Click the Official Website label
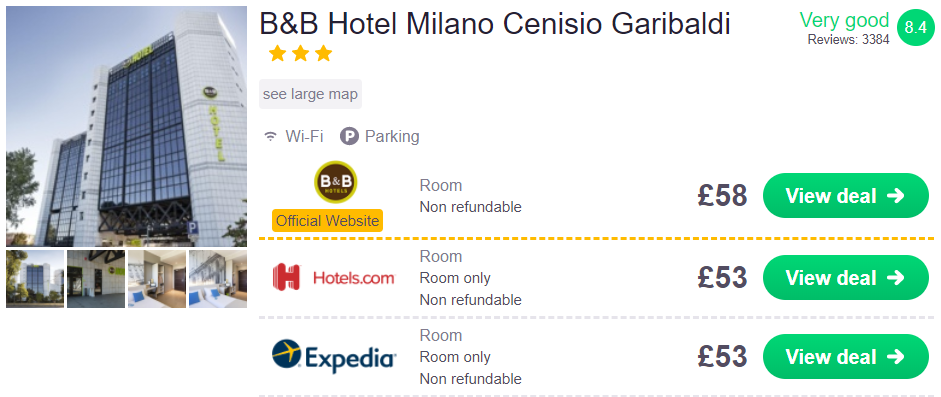 pyautogui.click(x=327, y=220)
